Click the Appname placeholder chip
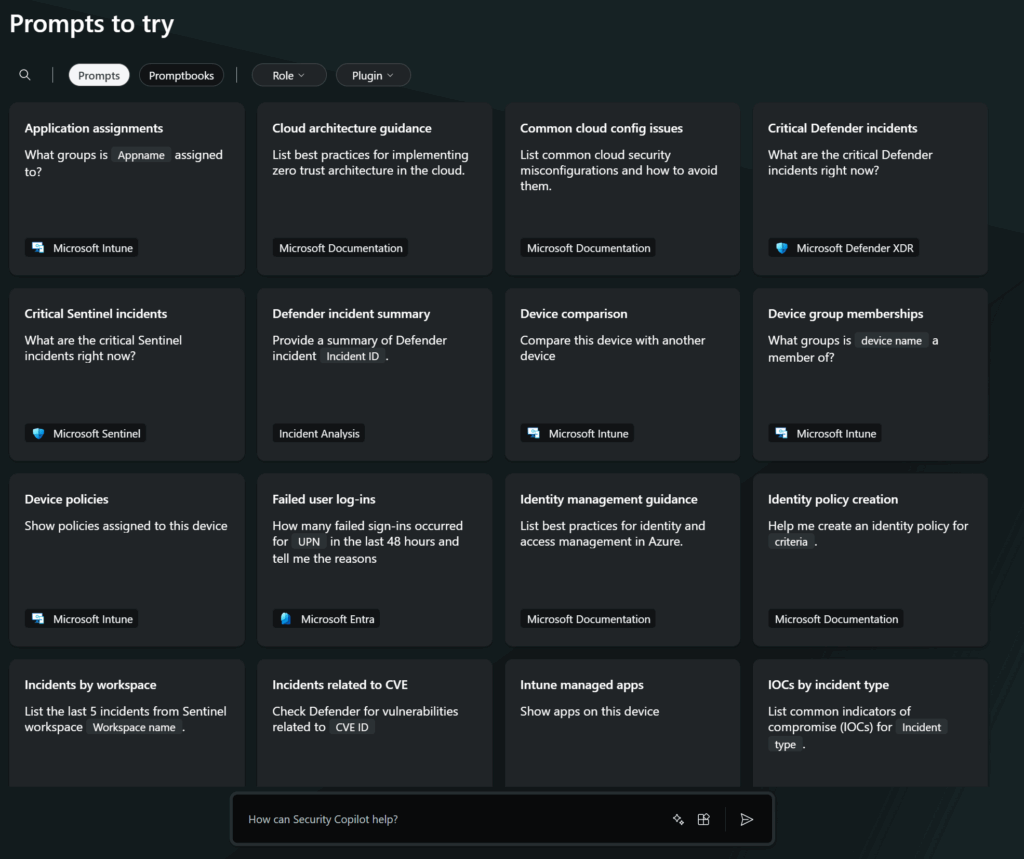The height and width of the screenshot is (859, 1024). click(x=141, y=155)
